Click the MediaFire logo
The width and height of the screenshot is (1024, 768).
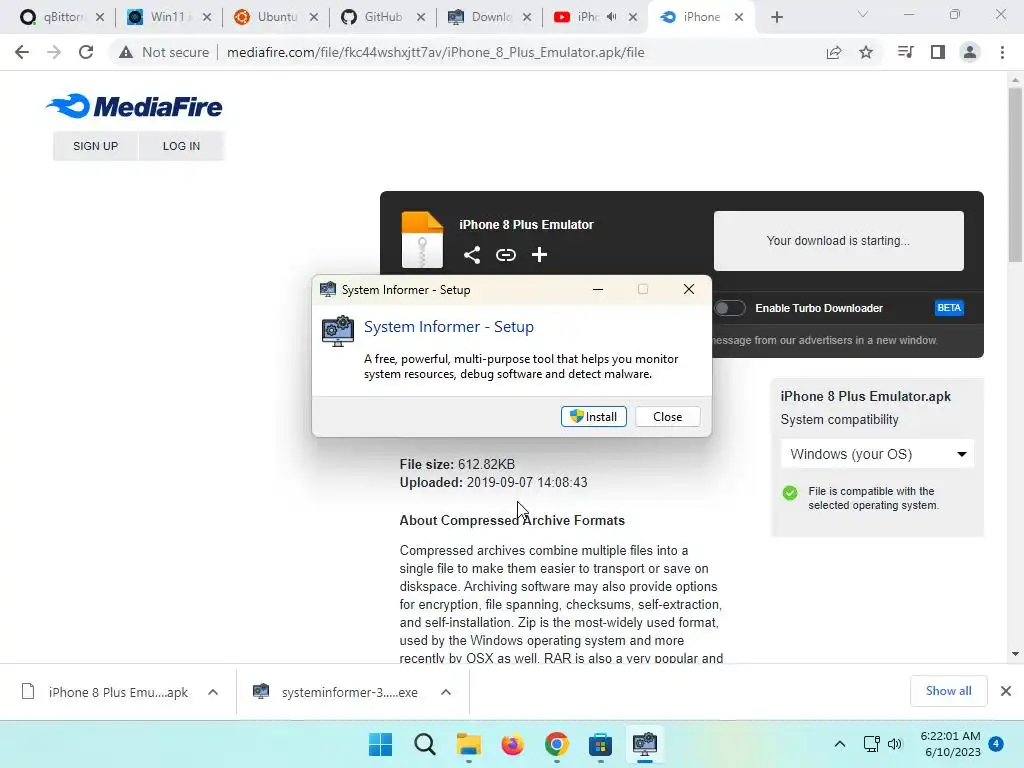tap(134, 106)
